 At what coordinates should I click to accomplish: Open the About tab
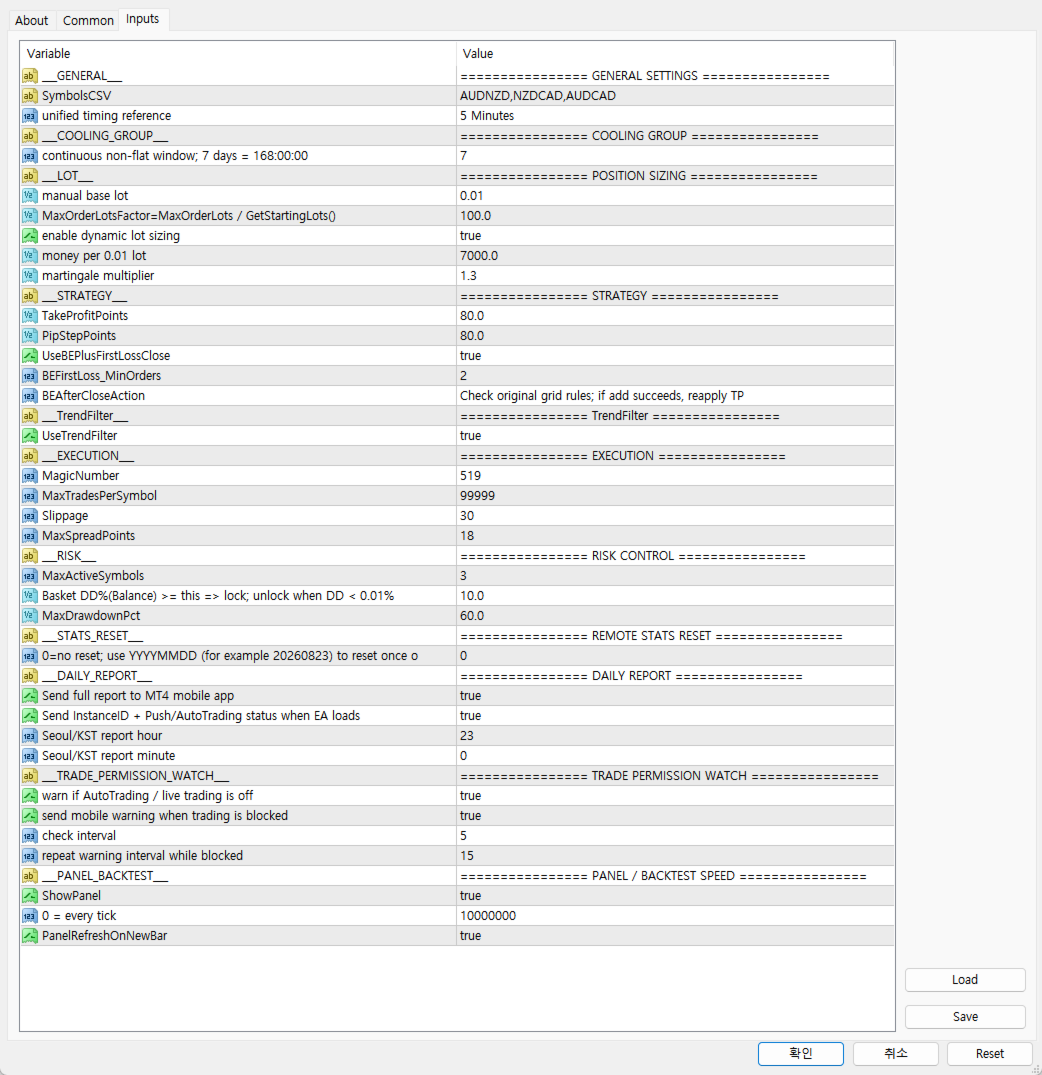pyautogui.click(x=32, y=21)
